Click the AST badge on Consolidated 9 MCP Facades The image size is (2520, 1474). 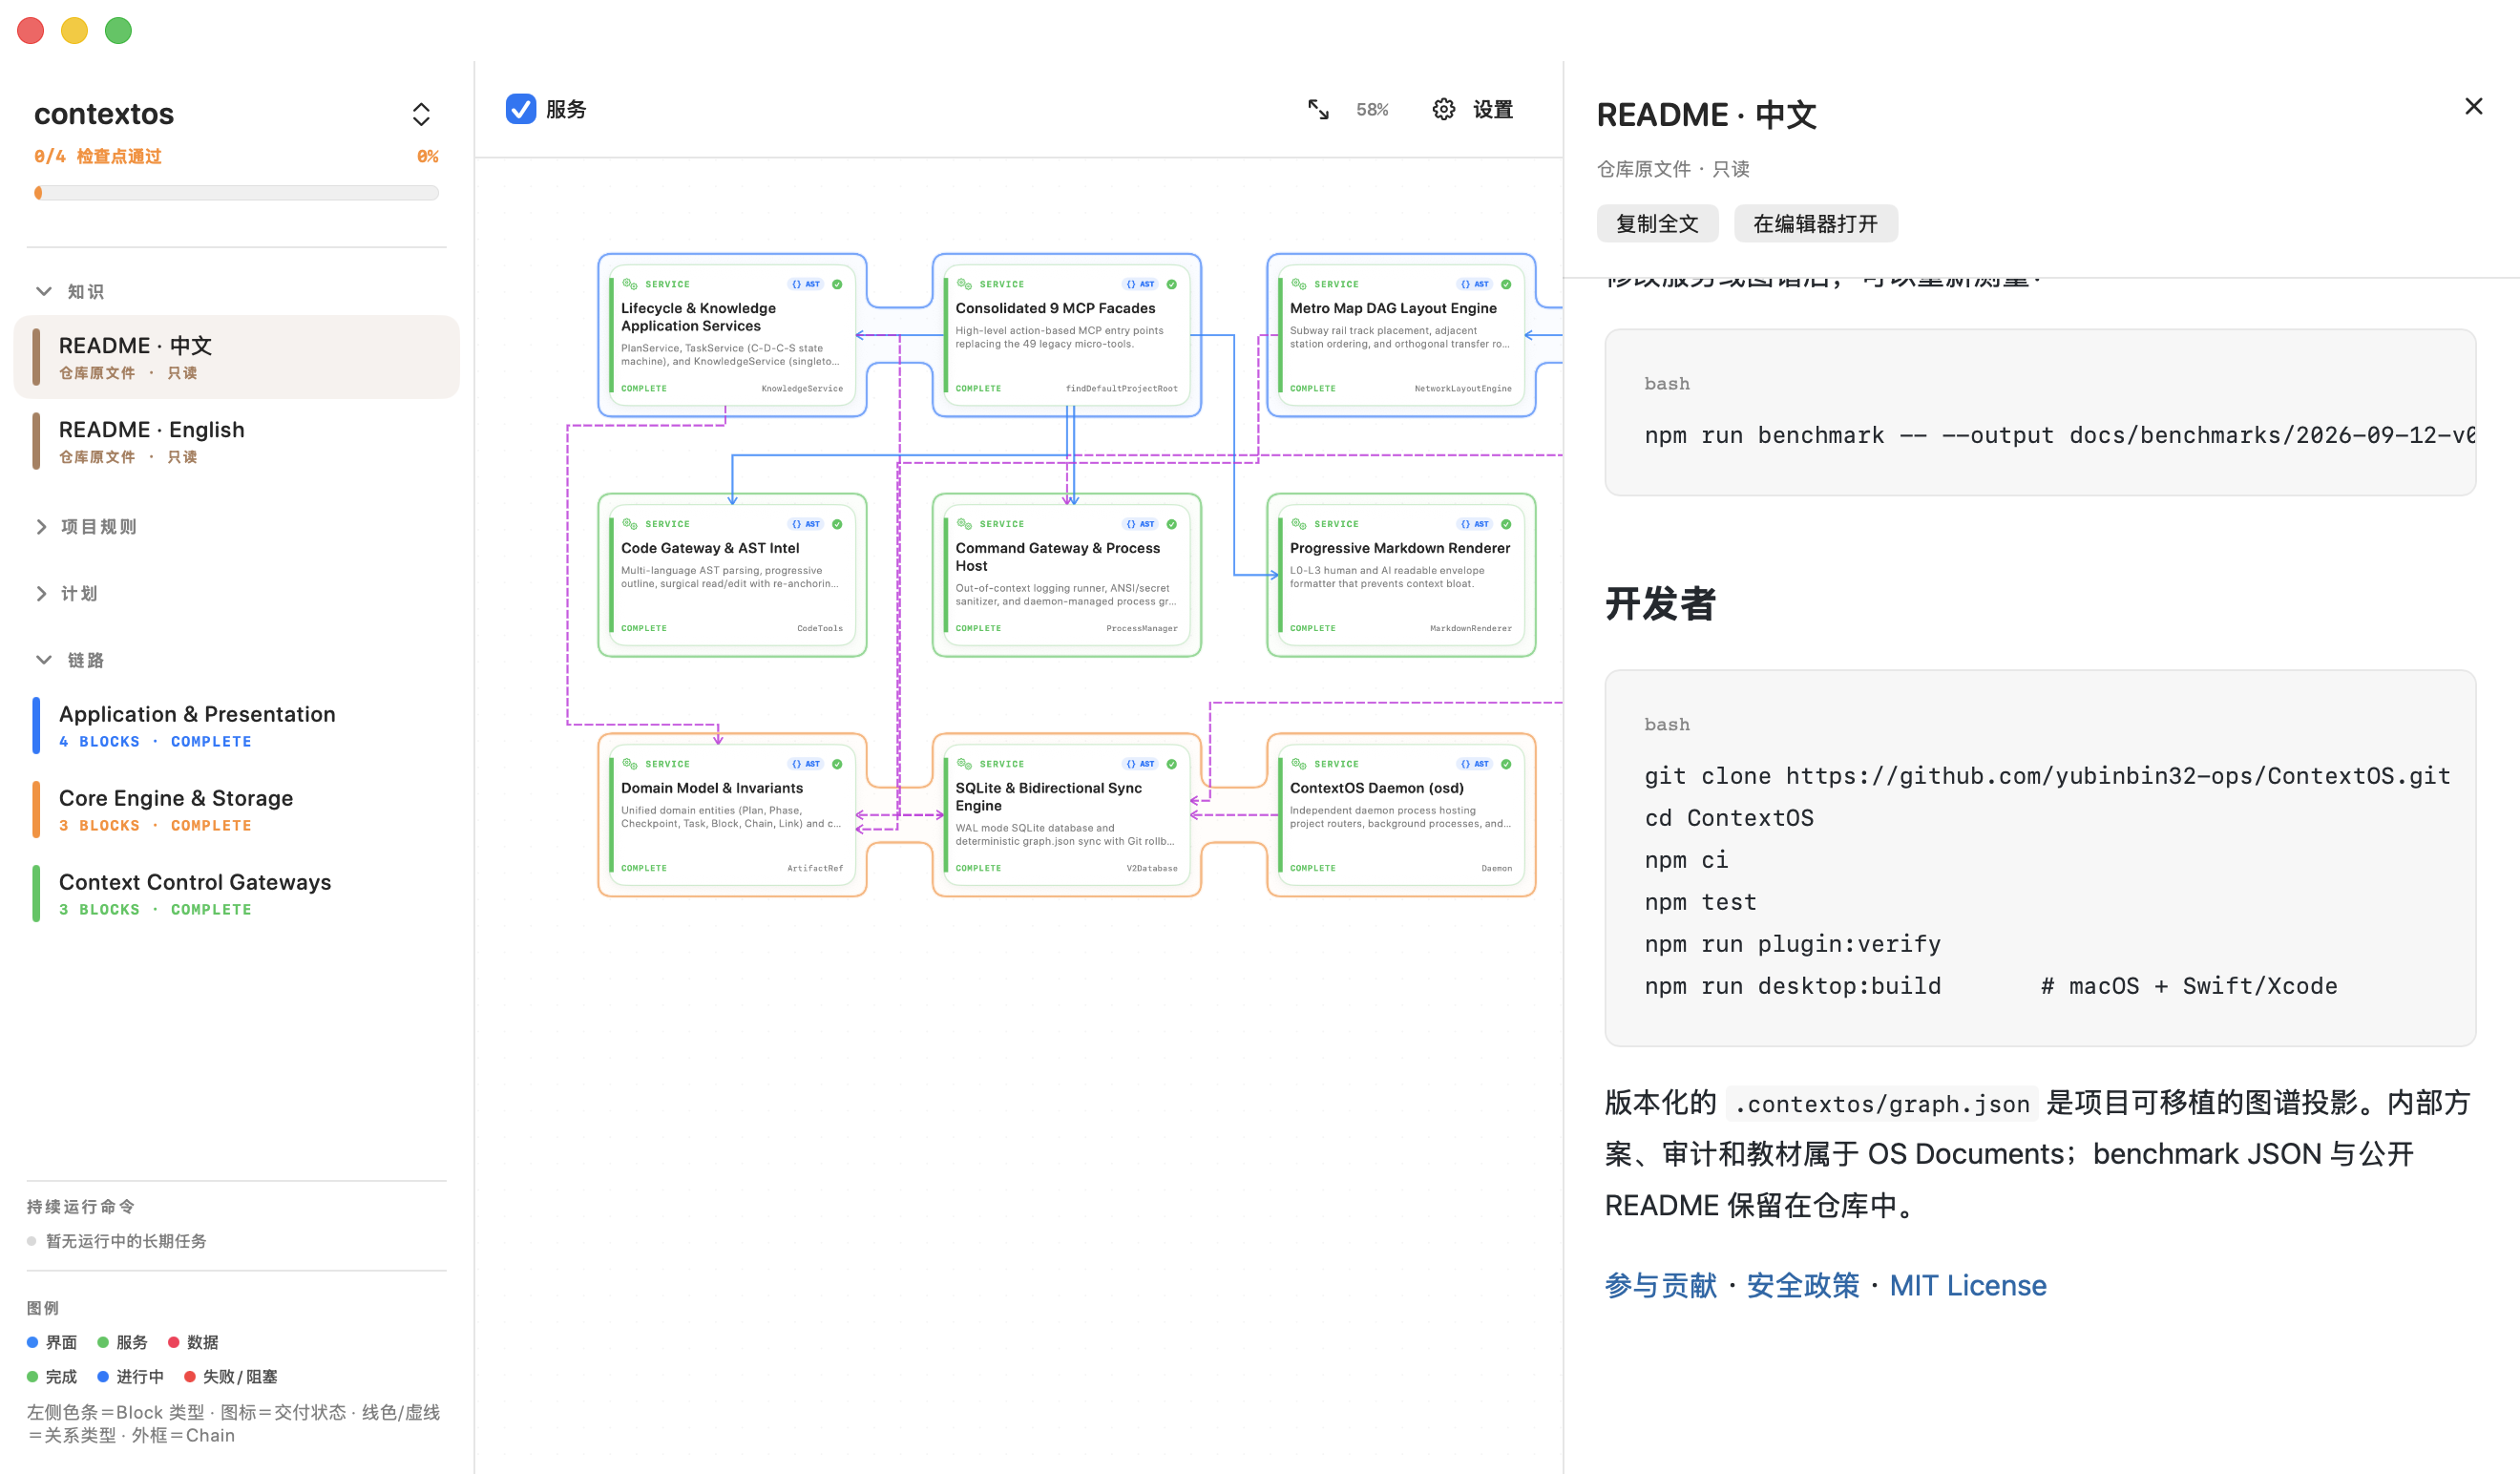click(1140, 284)
